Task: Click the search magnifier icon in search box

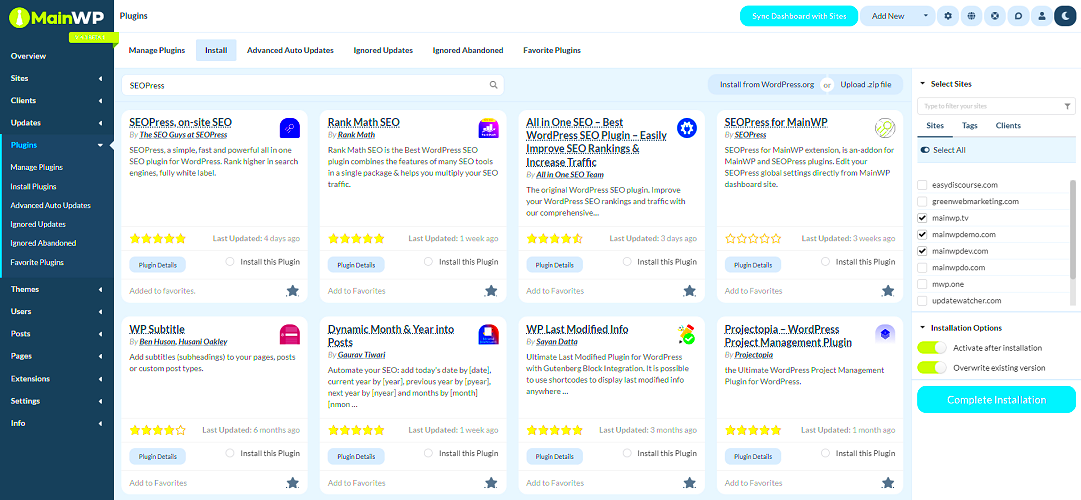Action: 494,85
